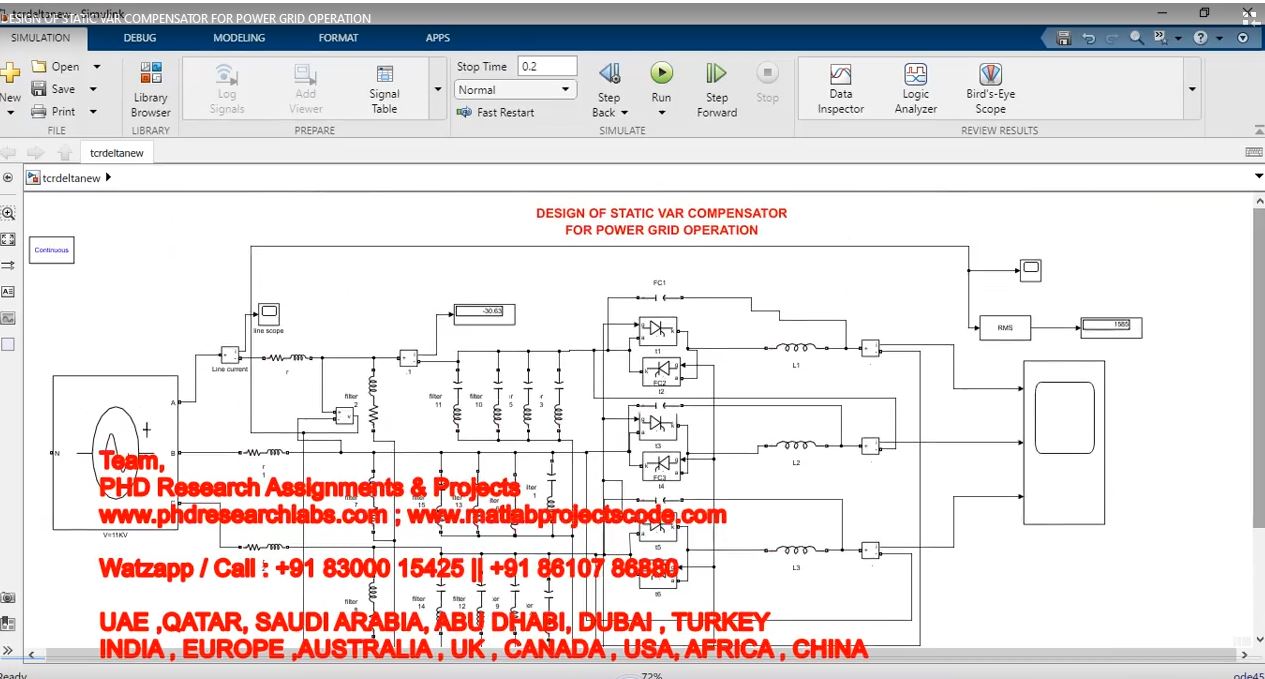Select the RMS block
Image resolution: width=1265 pixels, height=679 pixels.
point(1004,327)
